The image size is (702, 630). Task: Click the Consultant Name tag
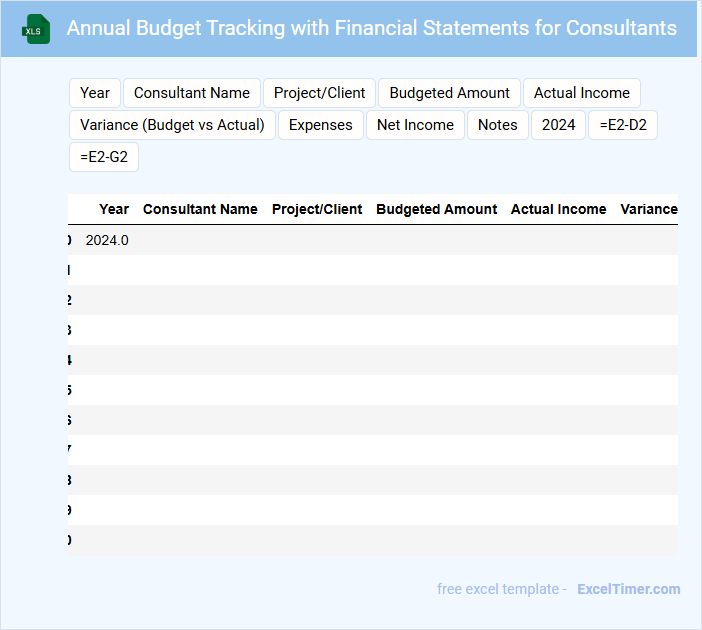[192, 93]
